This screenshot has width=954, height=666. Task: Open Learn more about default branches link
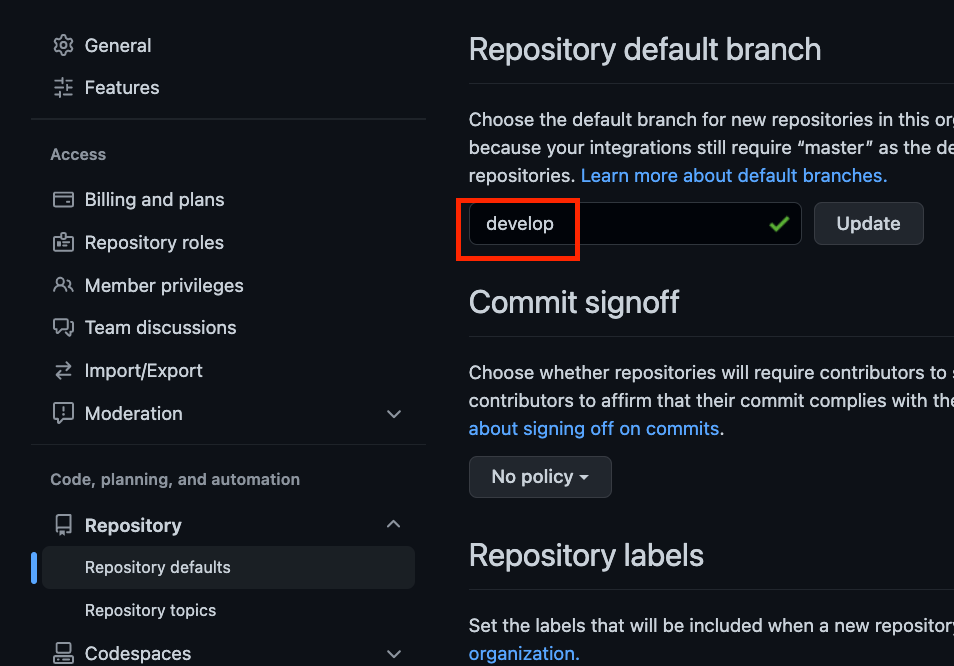pos(733,175)
